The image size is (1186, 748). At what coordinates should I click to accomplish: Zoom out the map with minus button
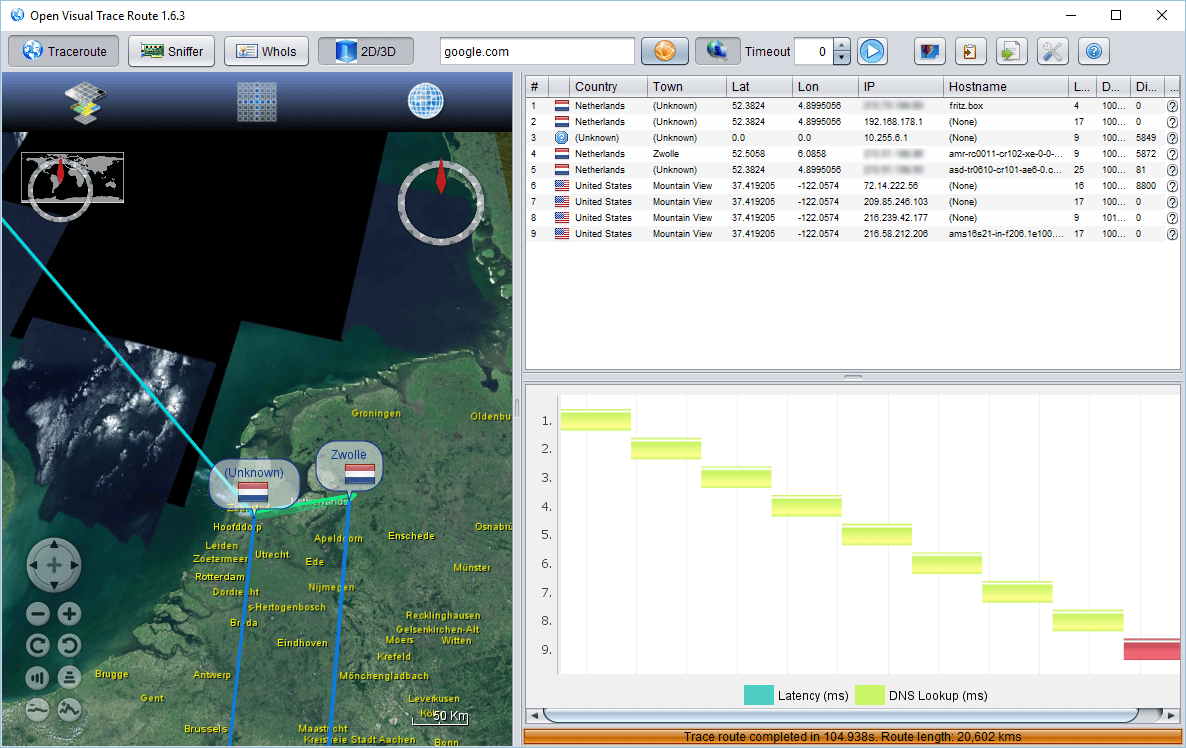38,614
